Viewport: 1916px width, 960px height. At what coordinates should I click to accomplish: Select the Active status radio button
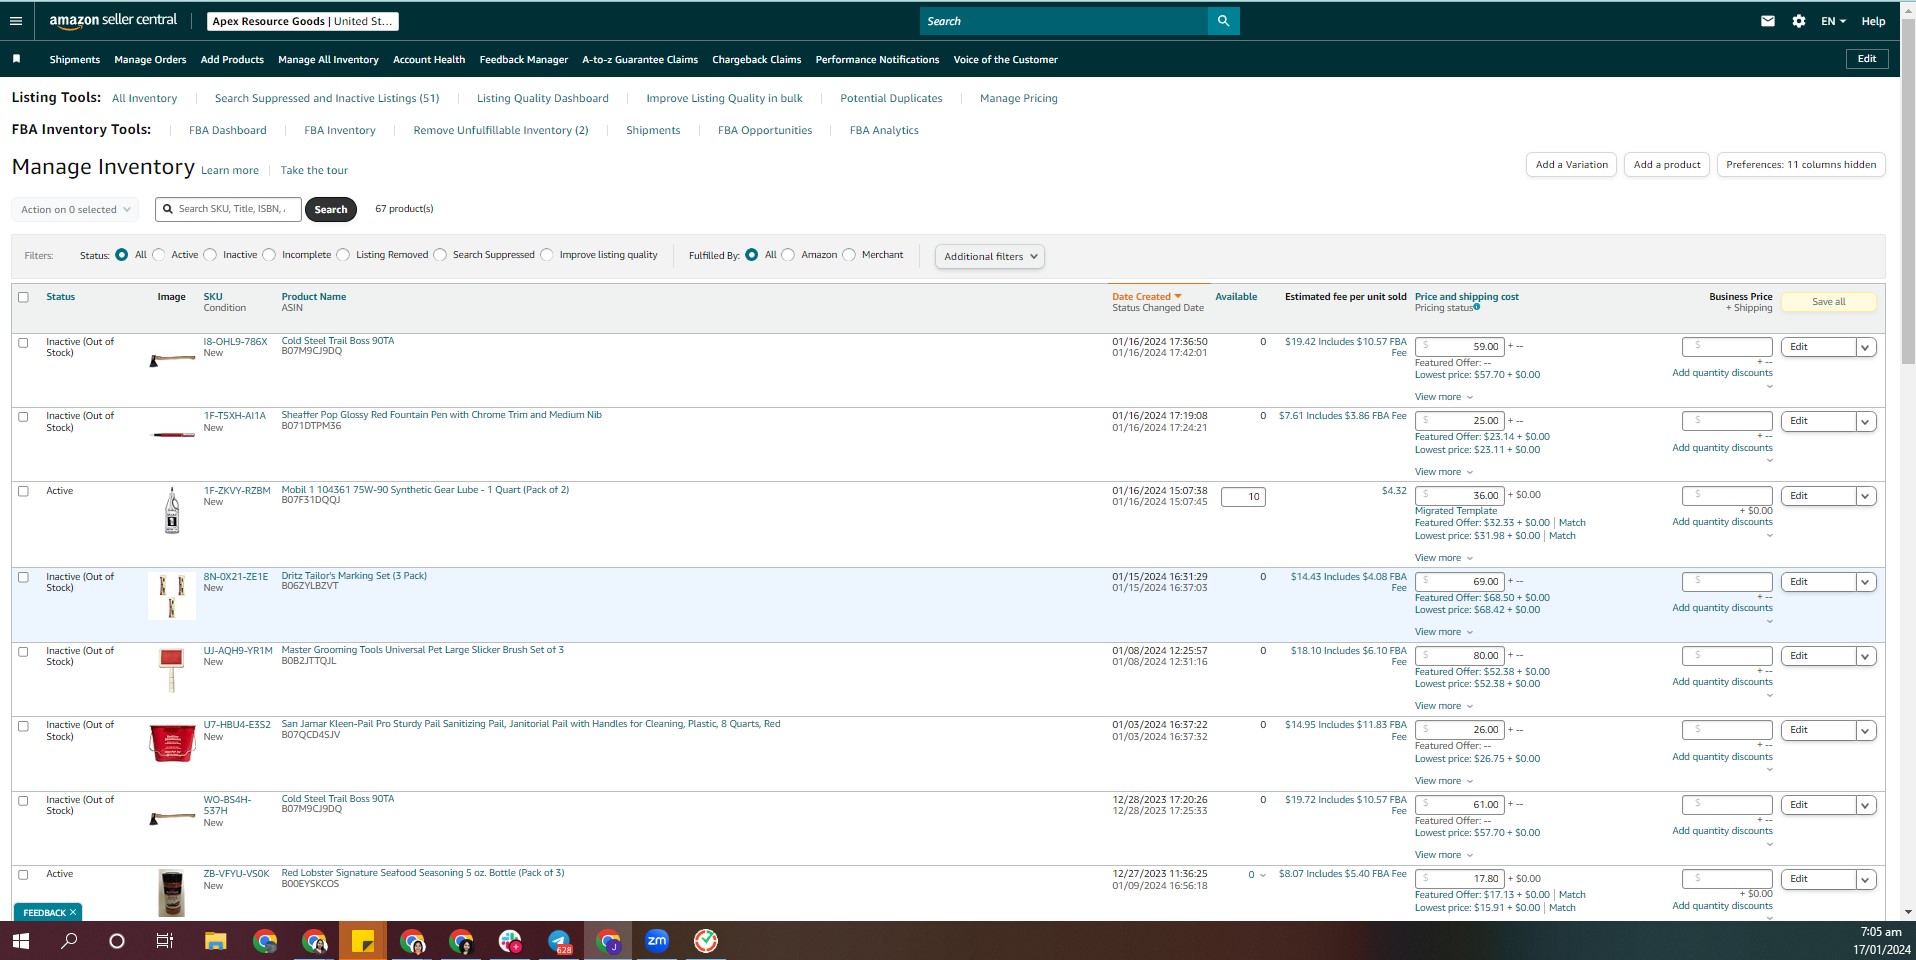[x=159, y=255]
